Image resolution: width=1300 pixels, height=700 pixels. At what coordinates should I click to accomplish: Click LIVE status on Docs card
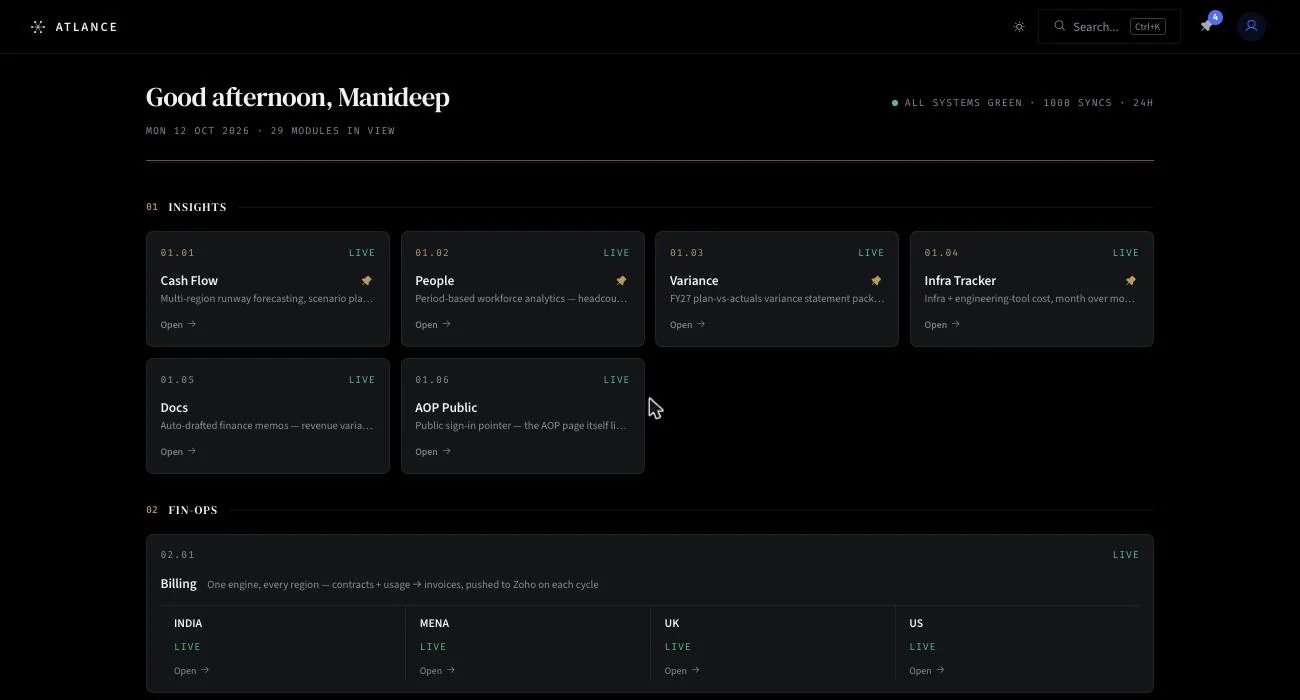[362, 380]
